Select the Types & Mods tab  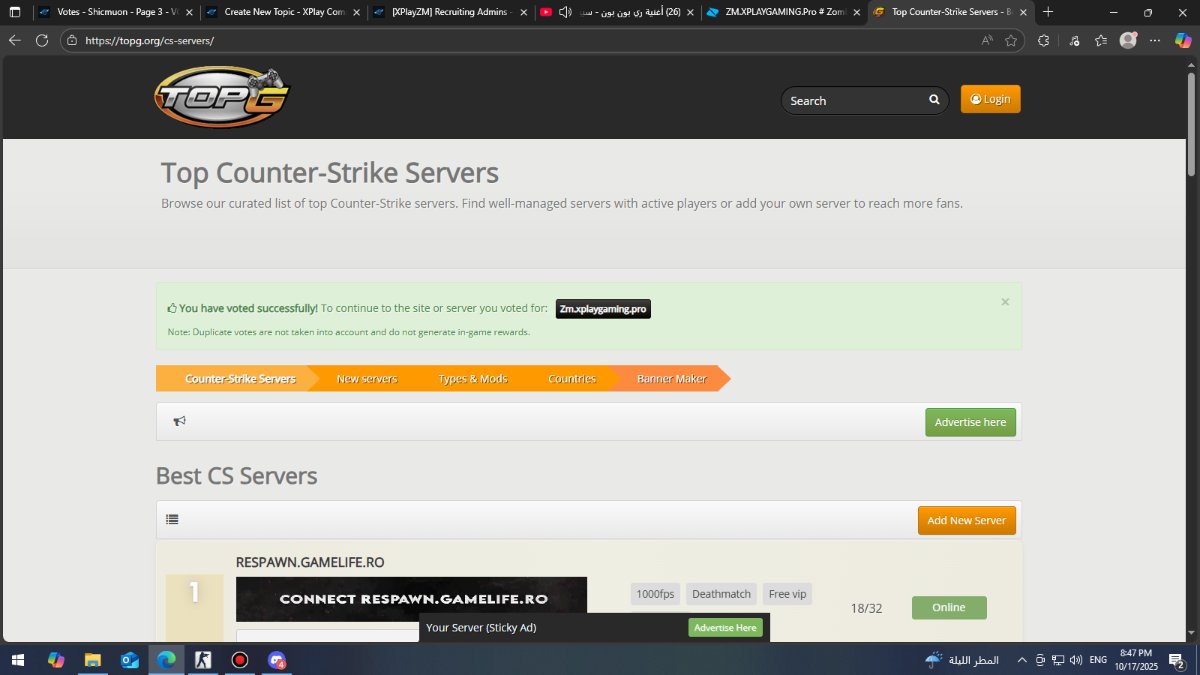point(472,379)
